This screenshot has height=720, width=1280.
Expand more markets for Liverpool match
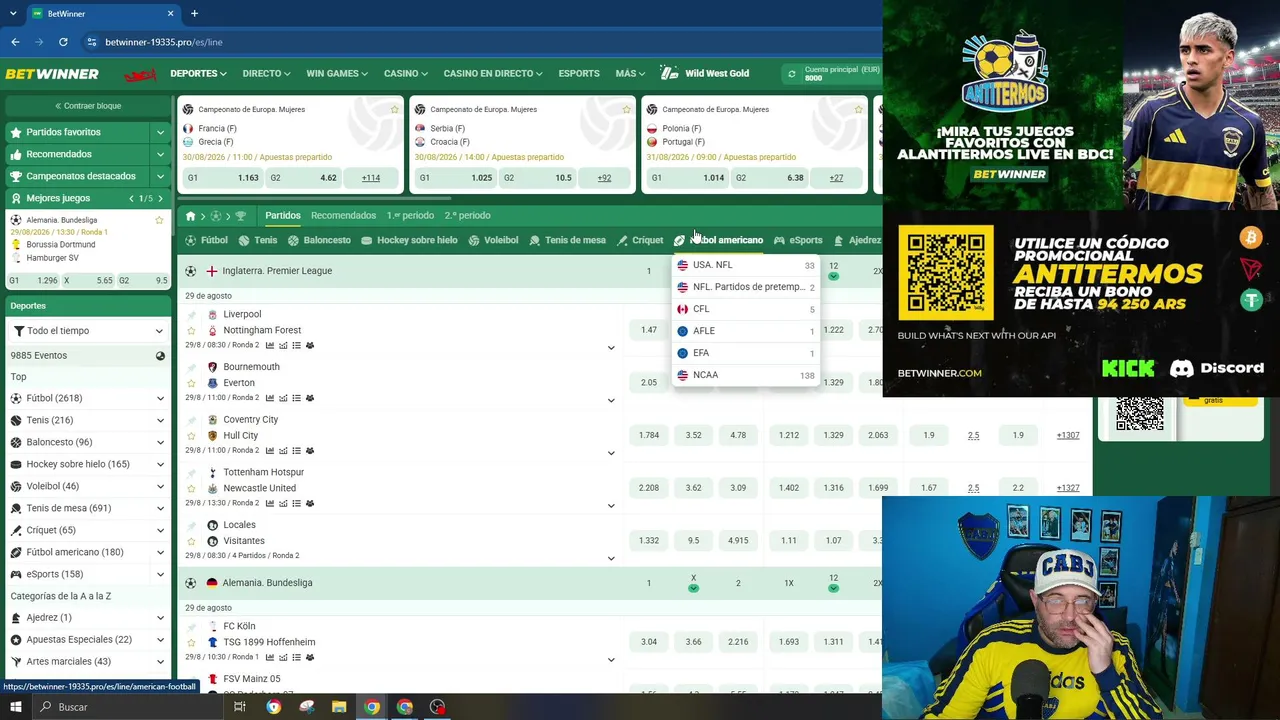click(611, 348)
